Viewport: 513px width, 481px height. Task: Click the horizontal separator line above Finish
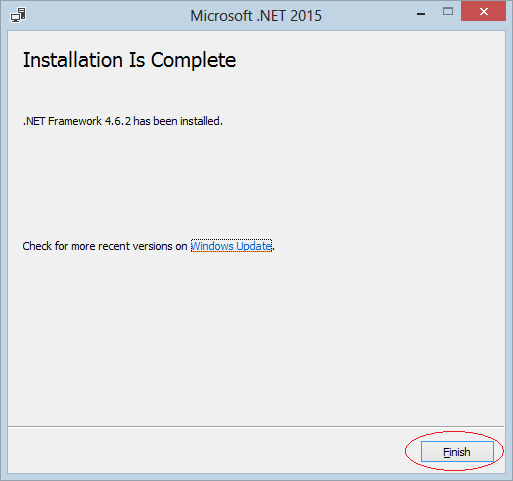[x=256, y=426]
